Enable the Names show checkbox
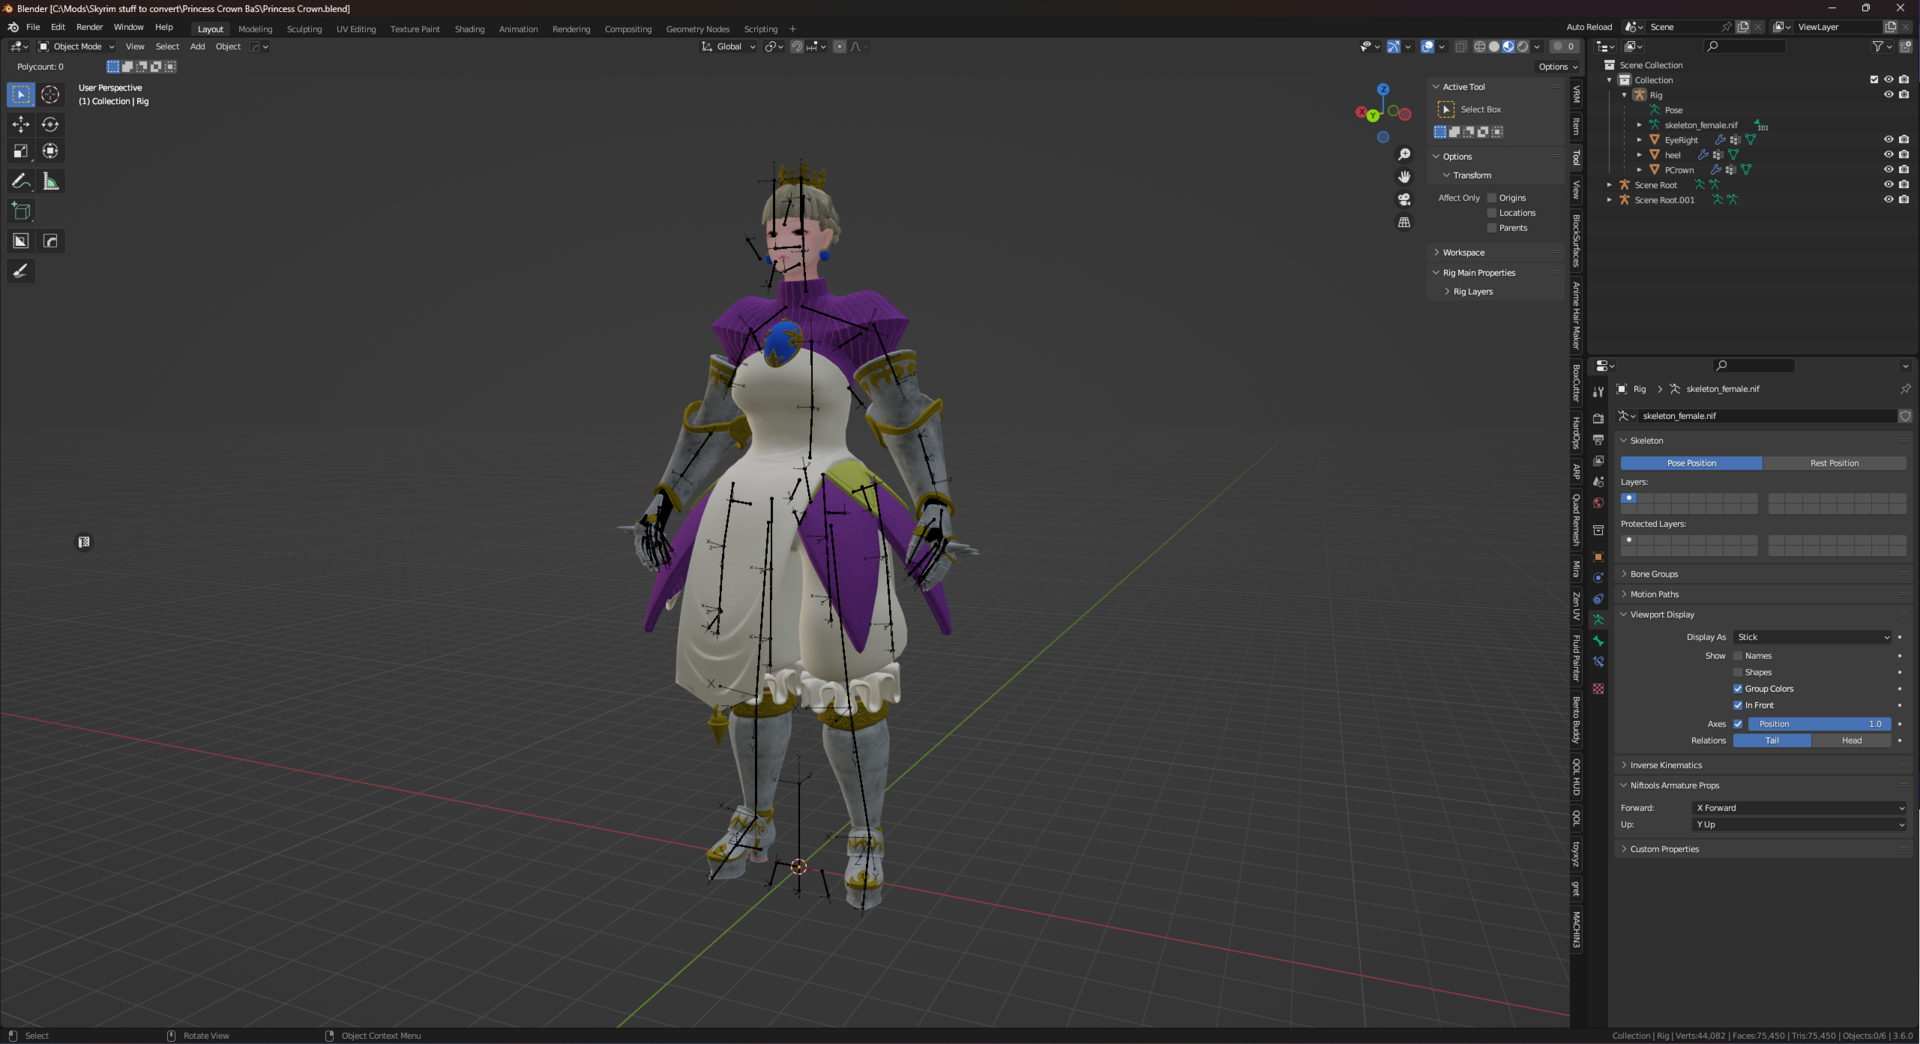1920x1044 pixels. pyautogui.click(x=1738, y=656)
